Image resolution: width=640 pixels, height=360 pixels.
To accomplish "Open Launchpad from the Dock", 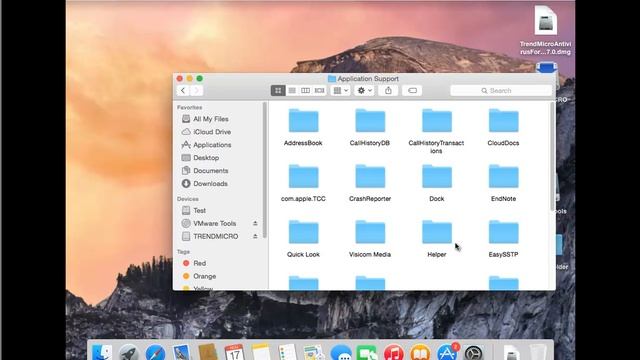I will [129, 352].
